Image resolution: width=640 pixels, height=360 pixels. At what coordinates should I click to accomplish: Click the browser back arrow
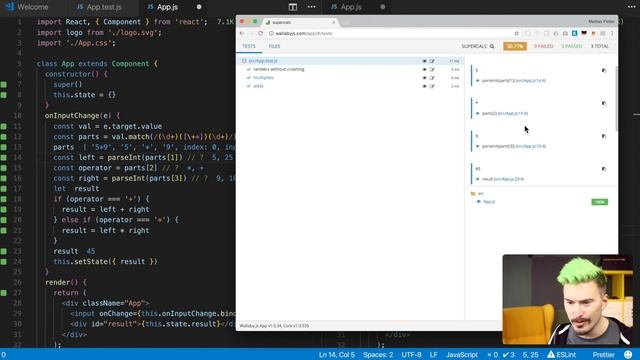click(242, 33)
